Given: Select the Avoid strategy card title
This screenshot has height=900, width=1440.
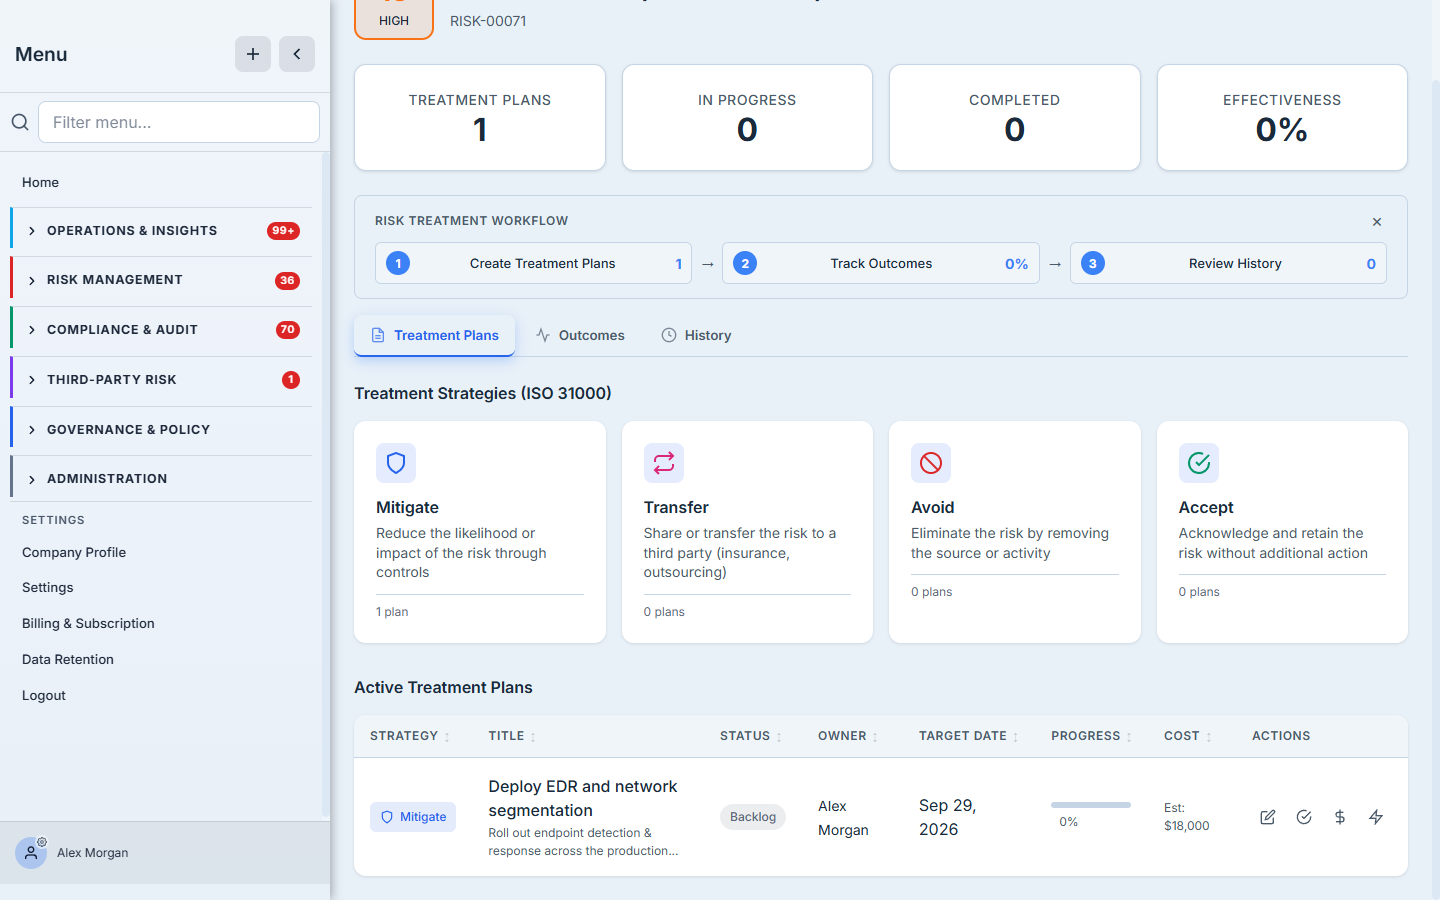Looking at the screenshot, I should [933, 507].
